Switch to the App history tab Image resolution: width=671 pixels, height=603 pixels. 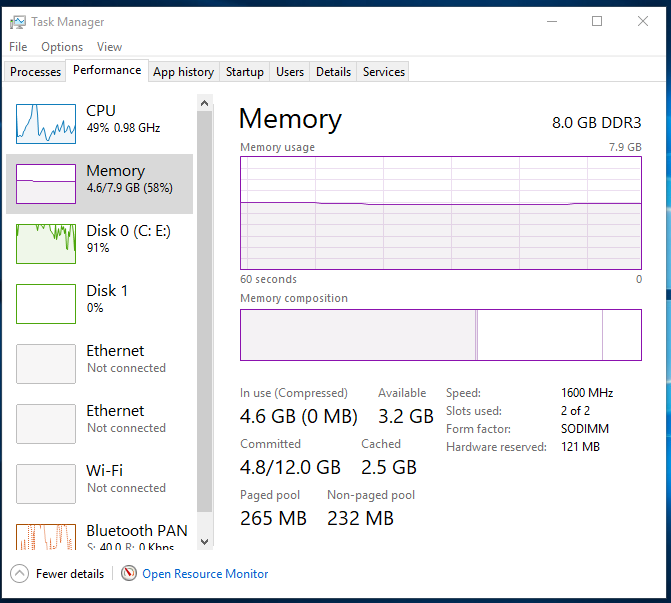click(183, 72)
